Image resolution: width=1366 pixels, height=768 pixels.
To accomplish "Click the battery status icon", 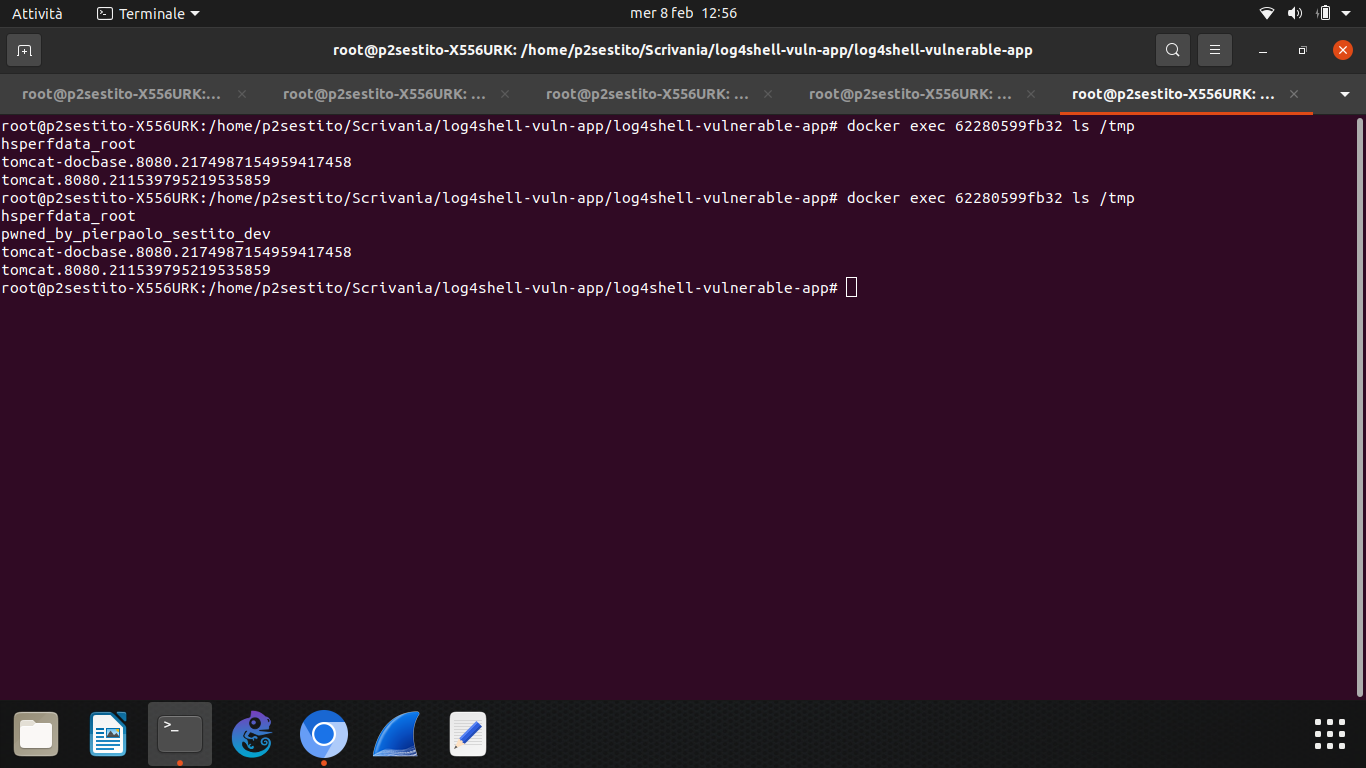I will tap(1324, 13).
